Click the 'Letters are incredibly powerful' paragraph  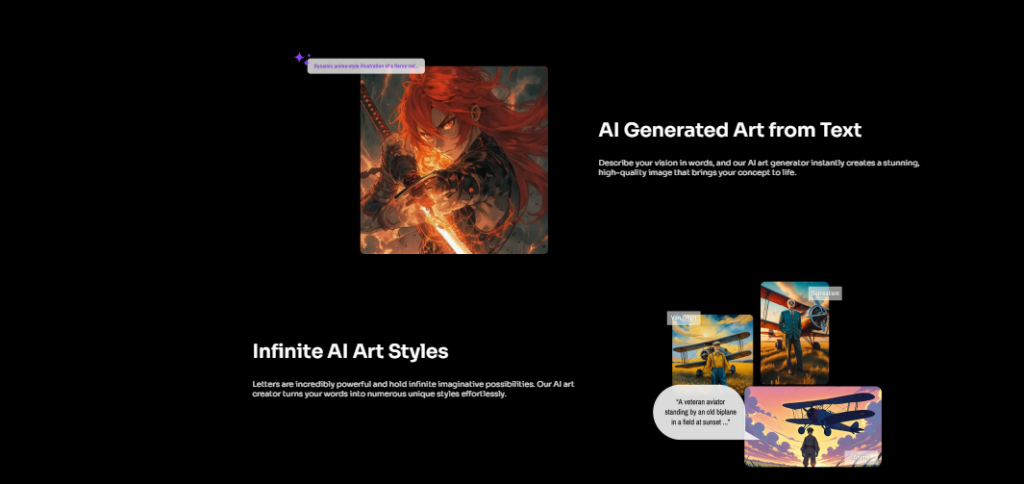413,389
